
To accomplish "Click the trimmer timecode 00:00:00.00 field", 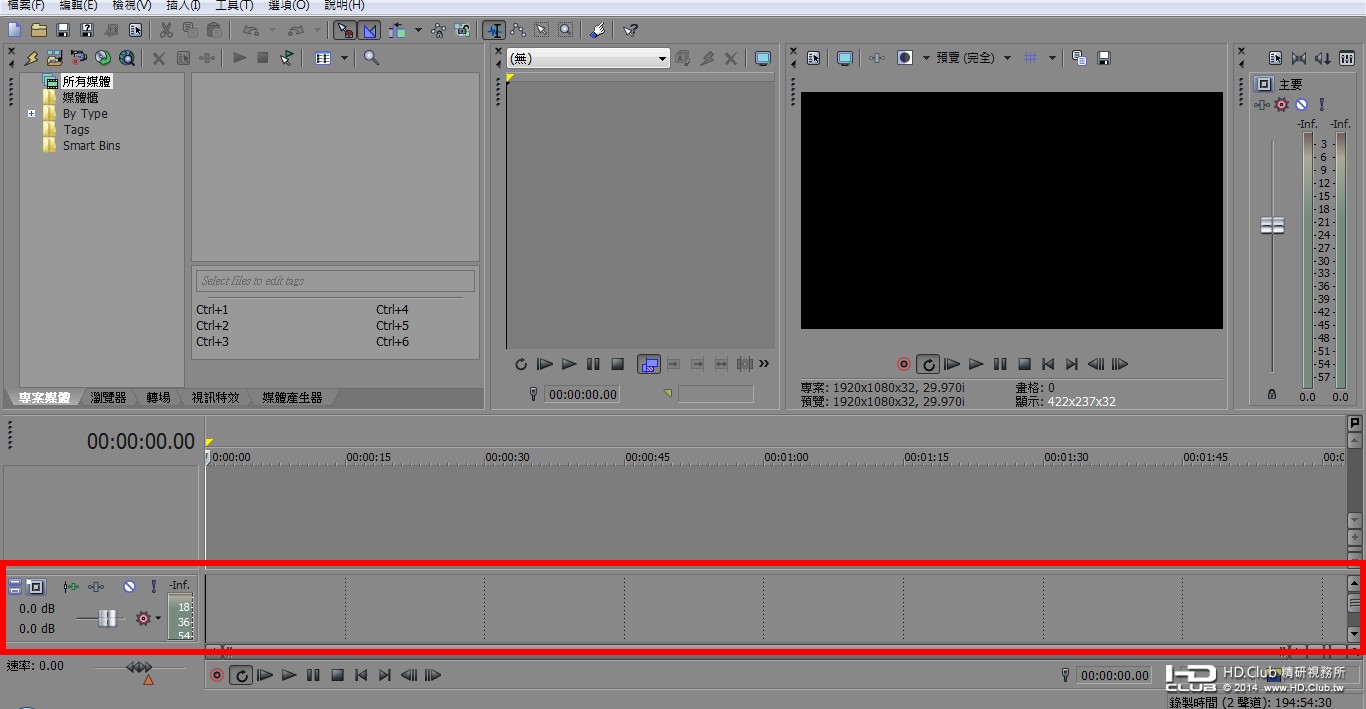I will coord(582,395).
